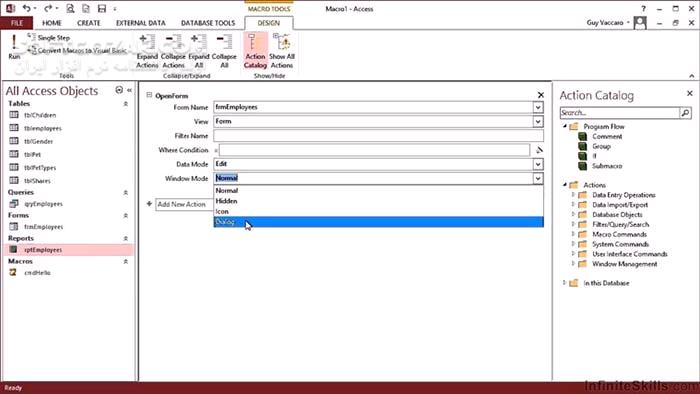Collapse the ribbon with arrow

692,76
